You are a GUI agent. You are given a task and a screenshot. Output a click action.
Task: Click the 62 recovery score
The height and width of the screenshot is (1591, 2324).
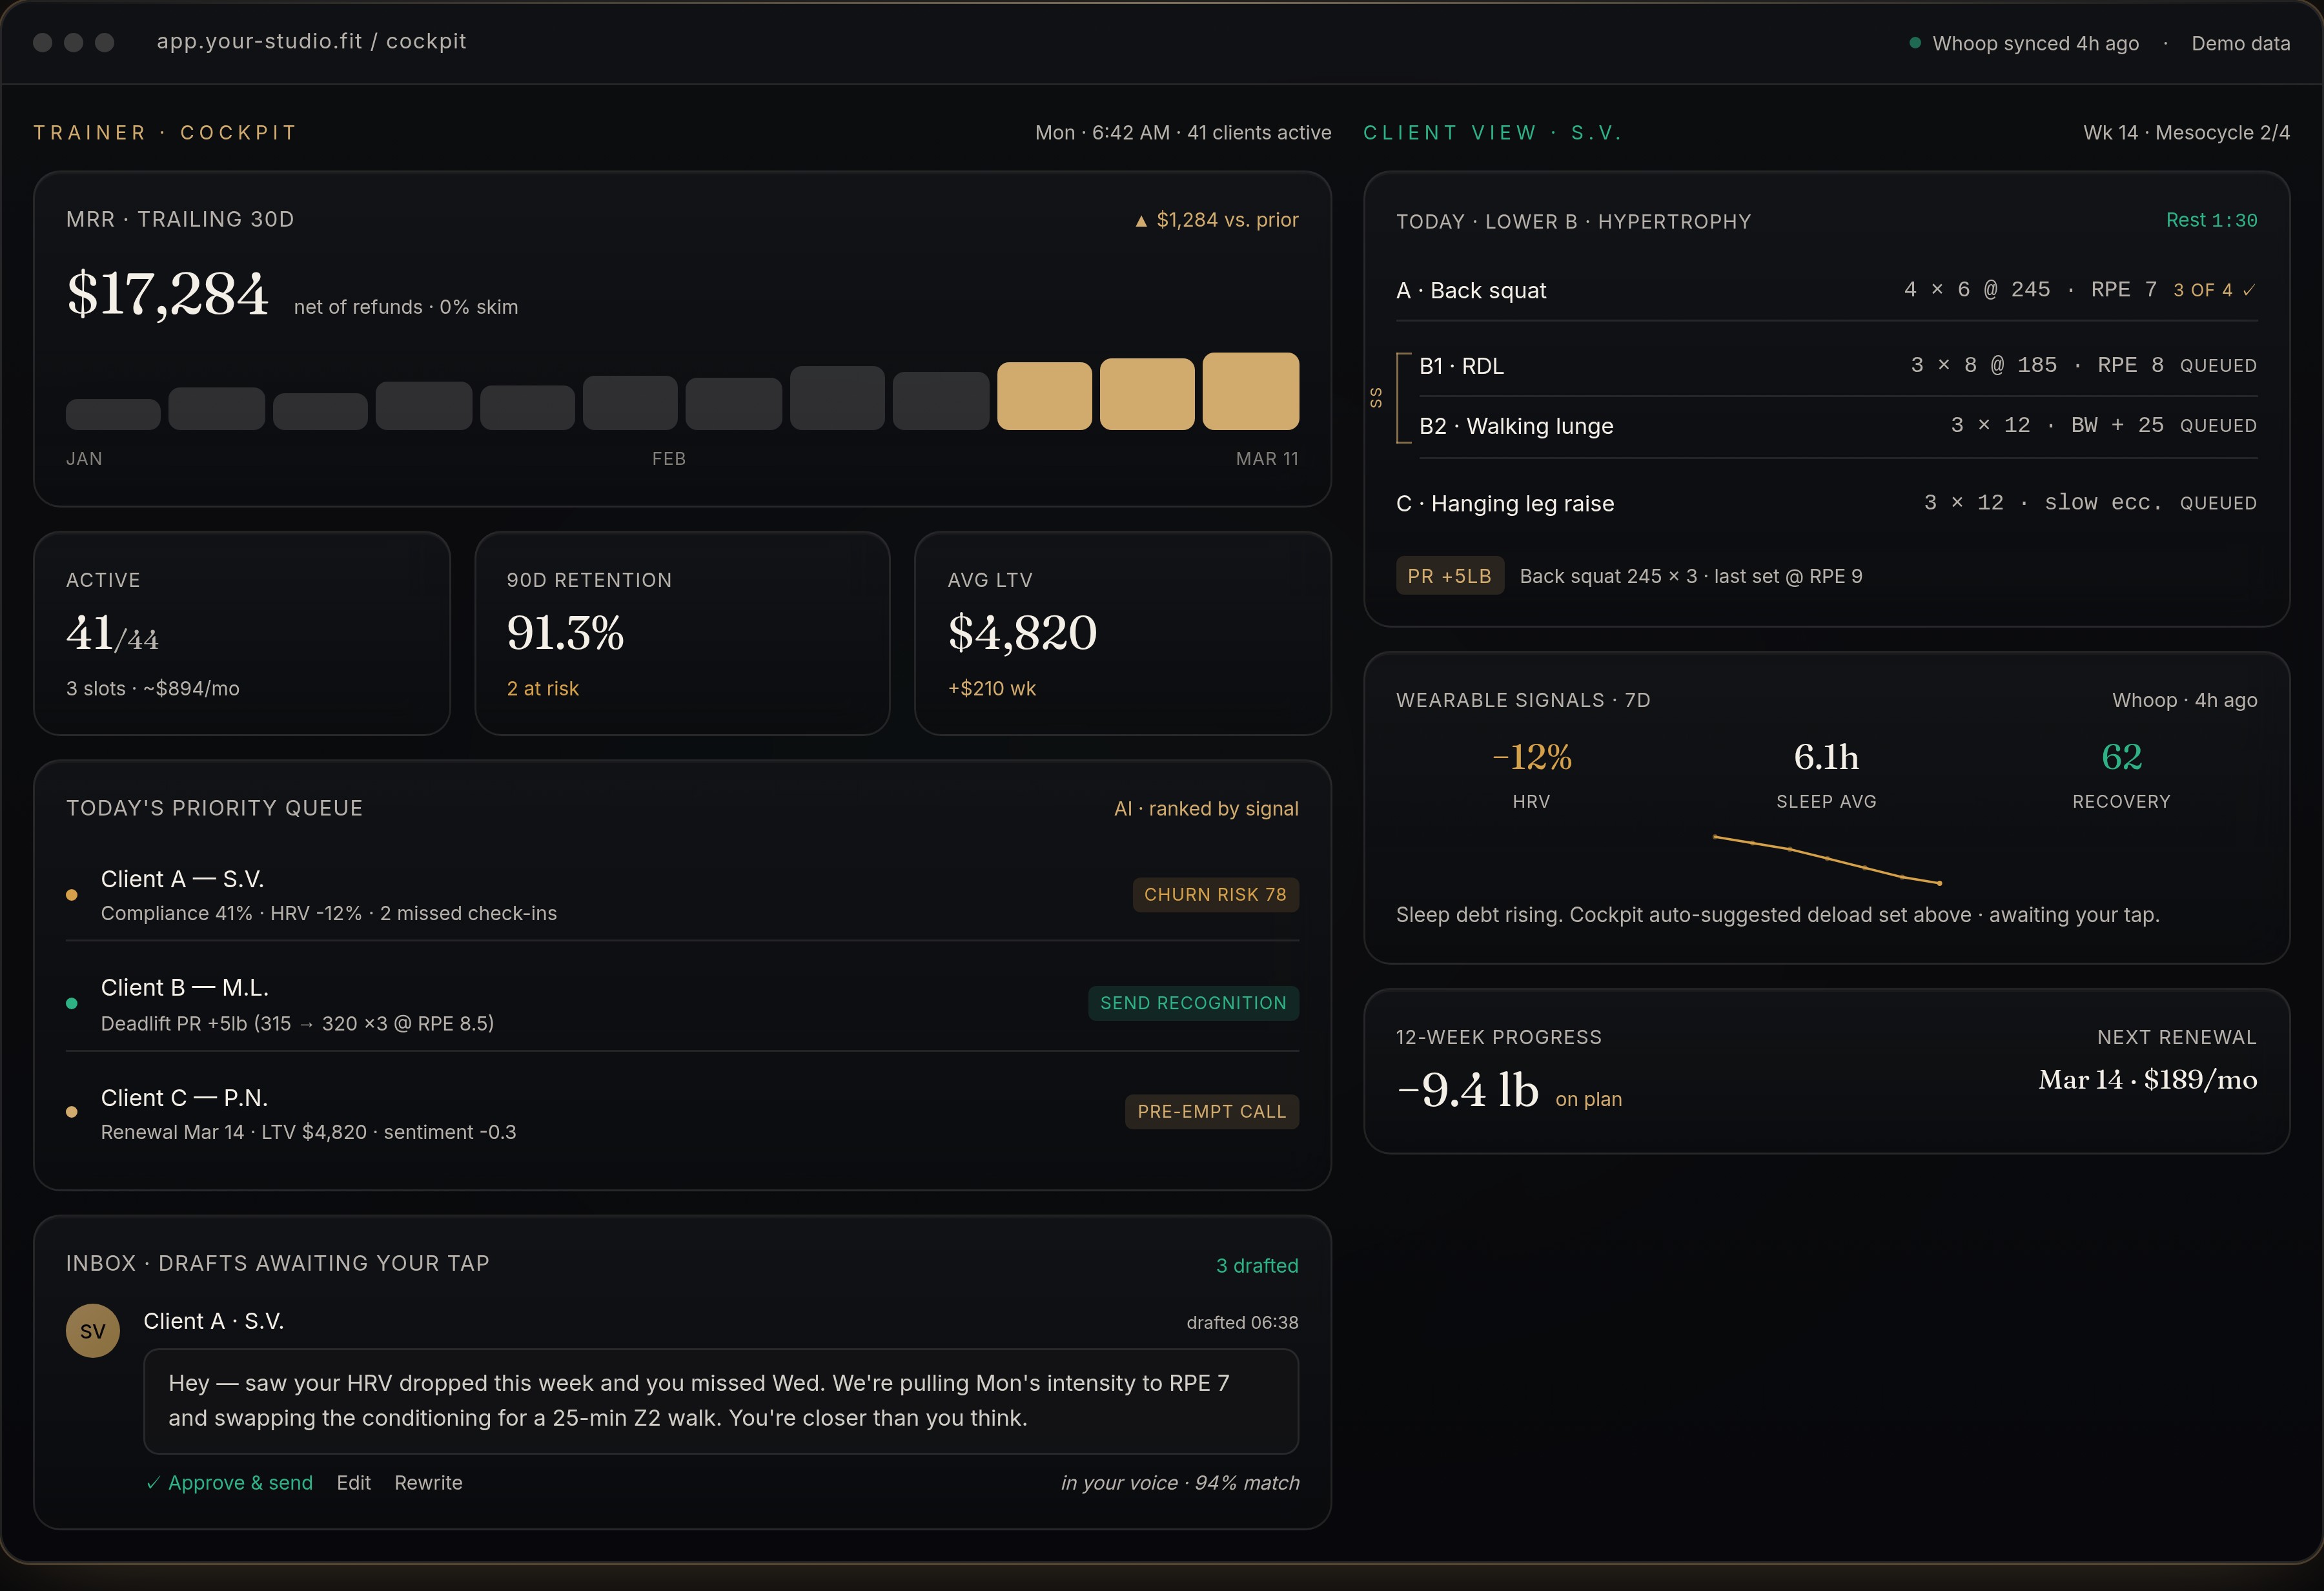point(2122,757)
